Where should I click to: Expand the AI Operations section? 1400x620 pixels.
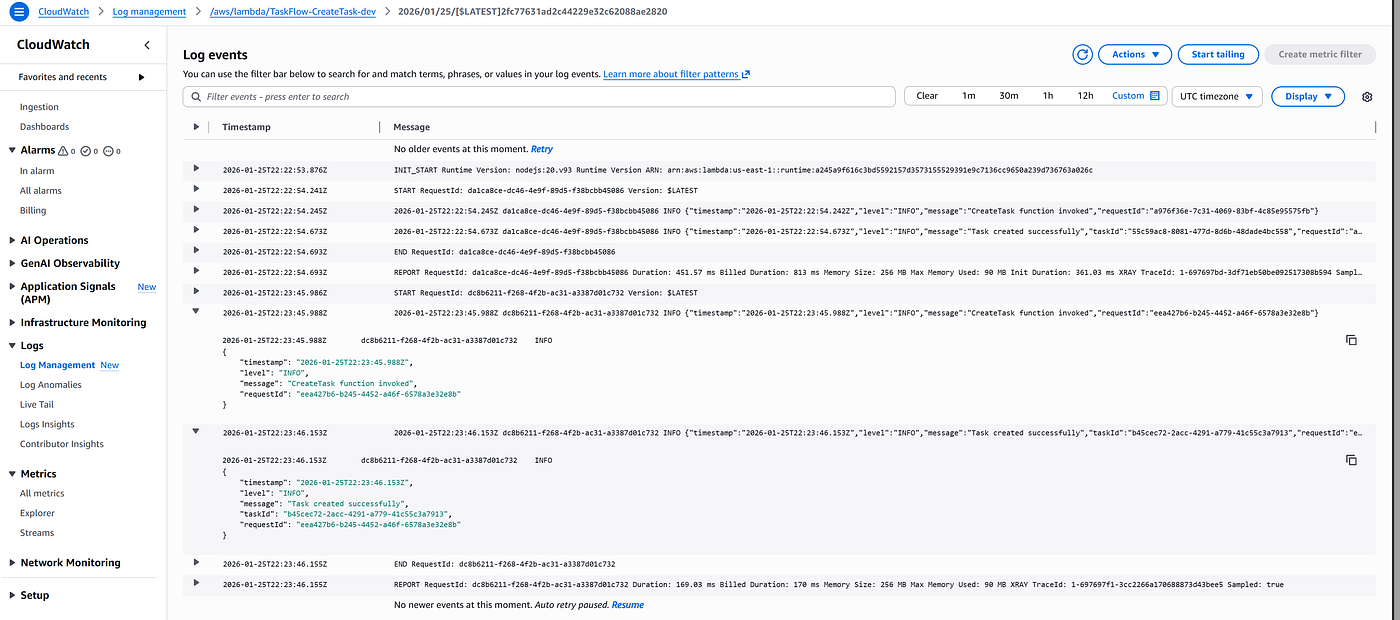pyautogui.click(x=12, y=240)
